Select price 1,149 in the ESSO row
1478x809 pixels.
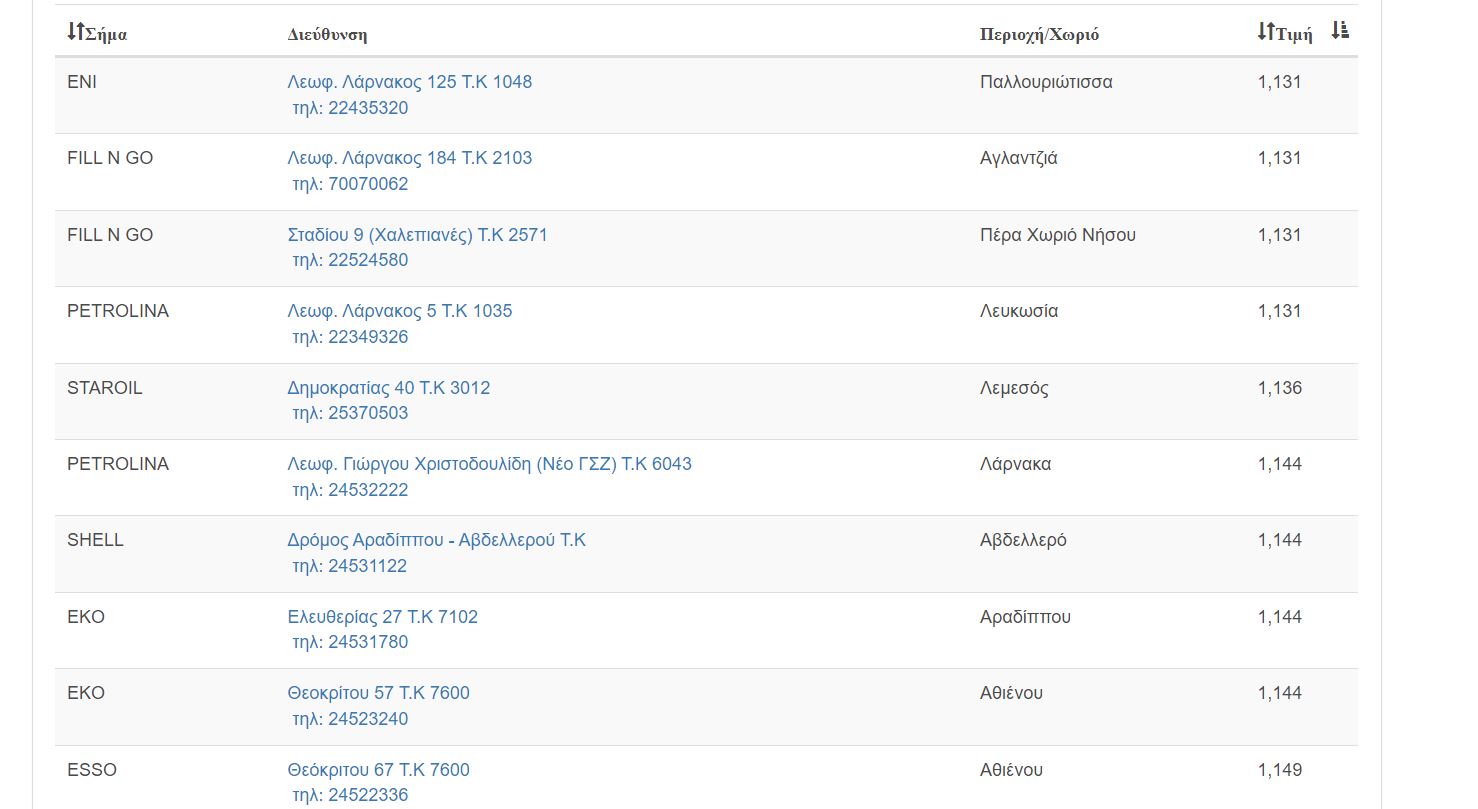[x=1279, y=770]
